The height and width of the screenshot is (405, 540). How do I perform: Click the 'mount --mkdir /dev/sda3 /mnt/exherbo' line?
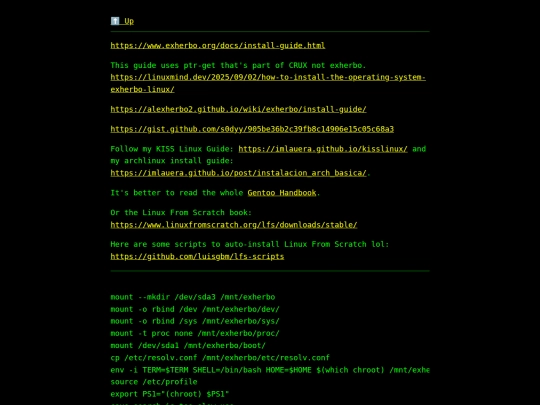coord(193,297)
